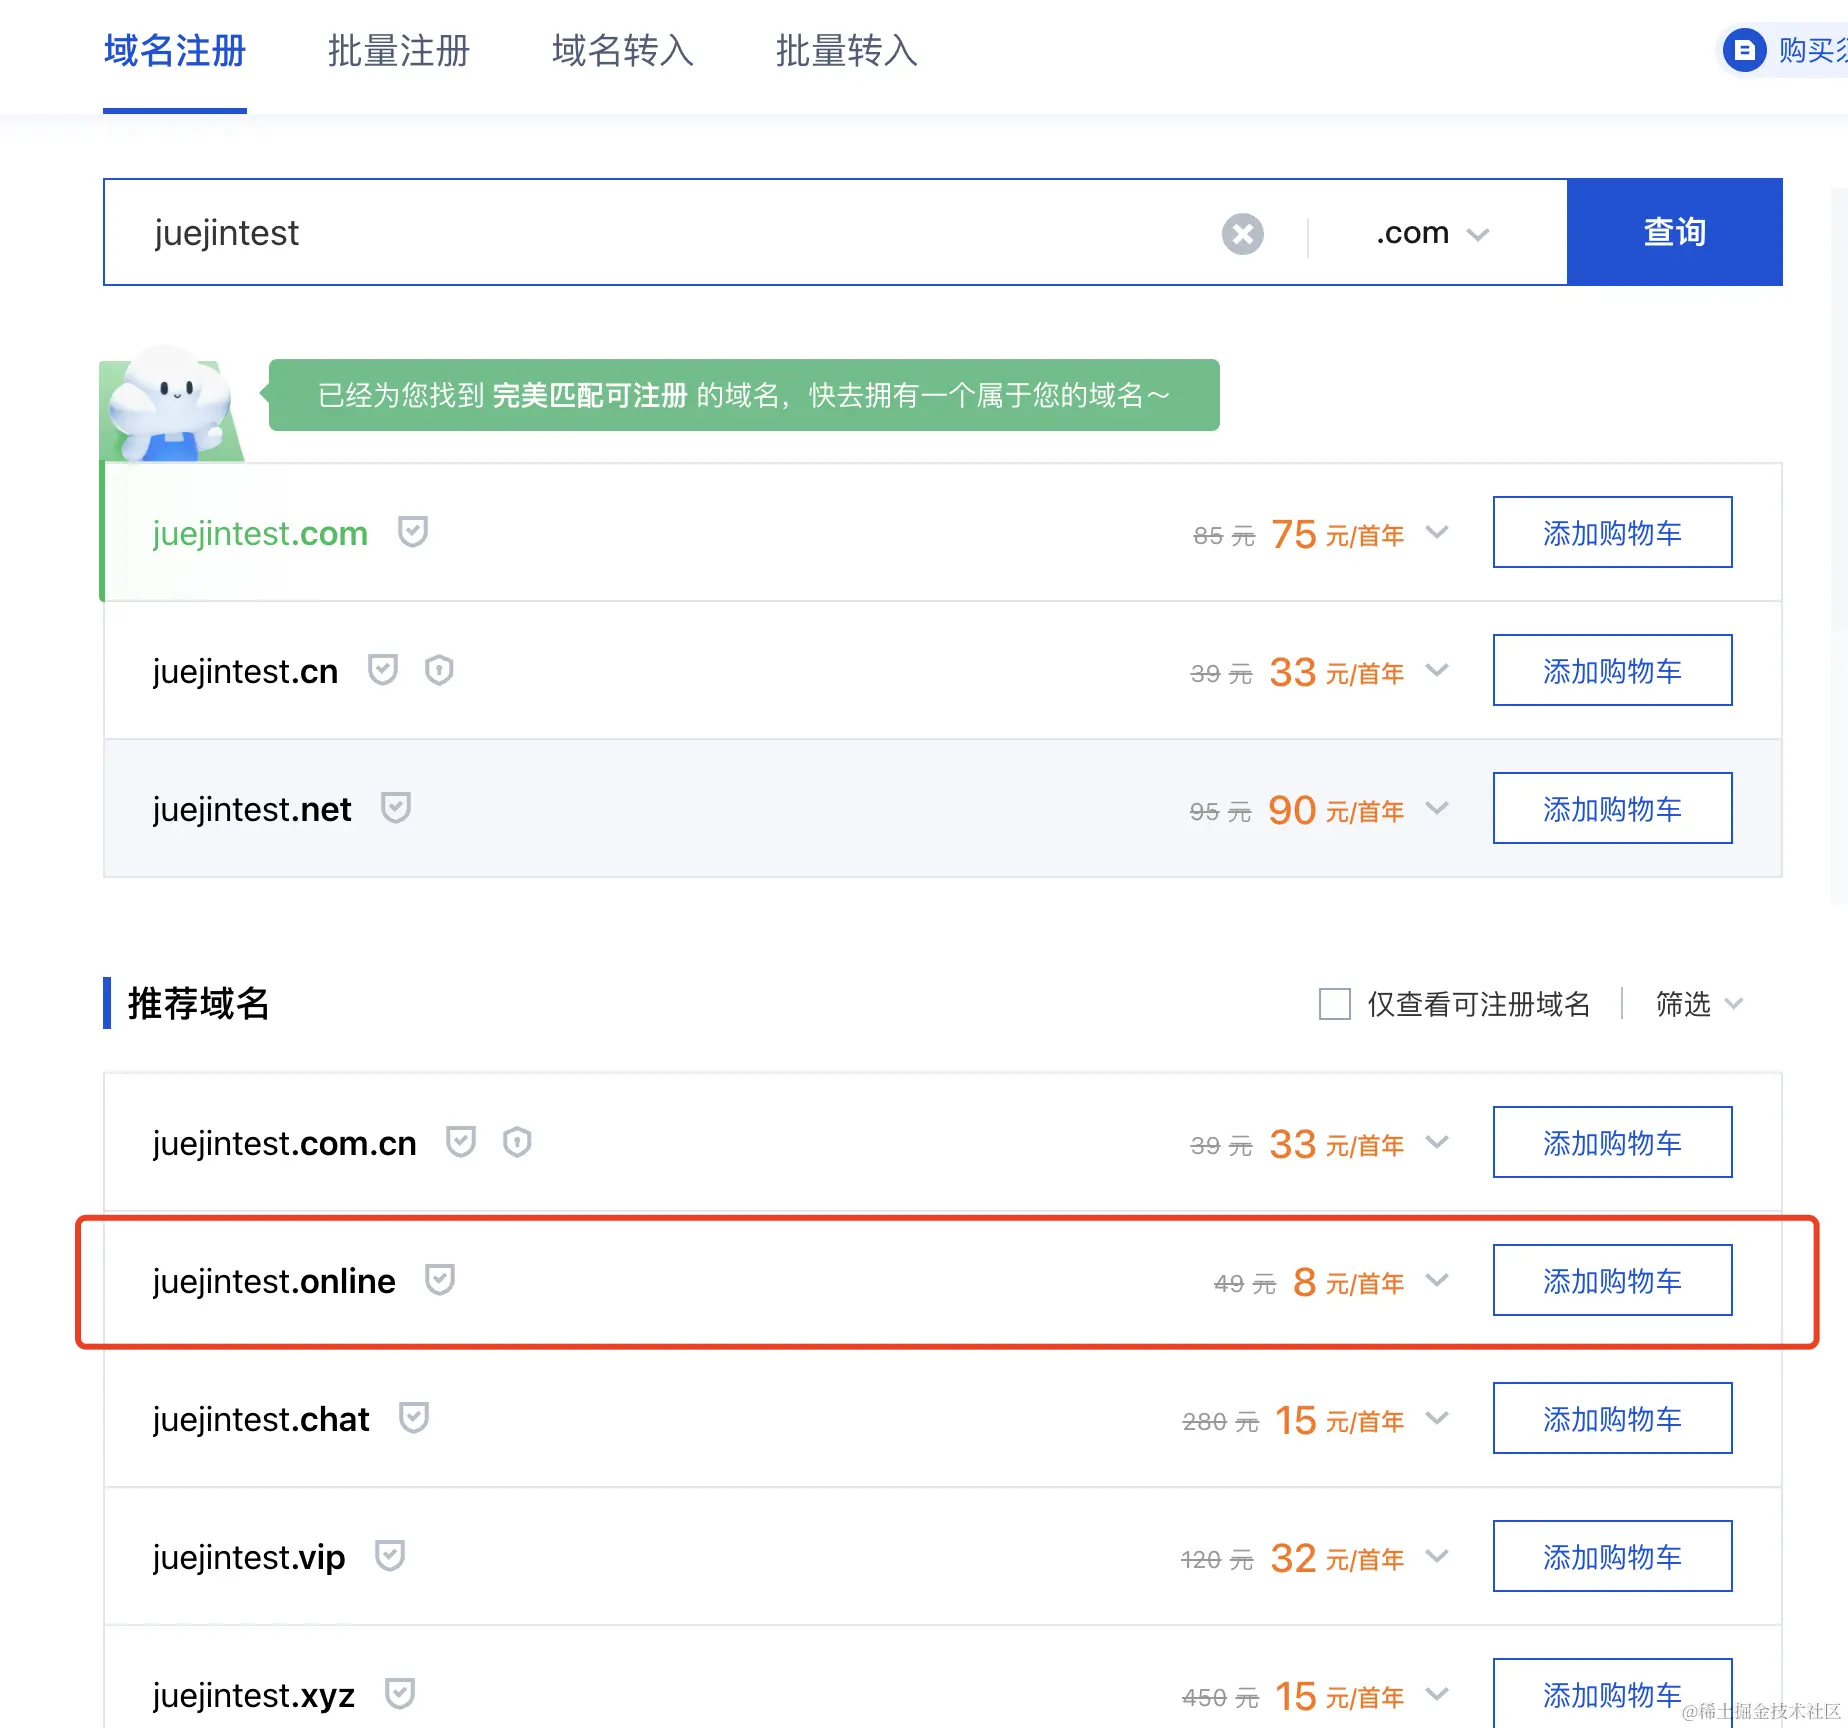Screen dimensions: 1848x1728
Task: Switch to the 批量注册 tab
Action: [x=398, y=51]
